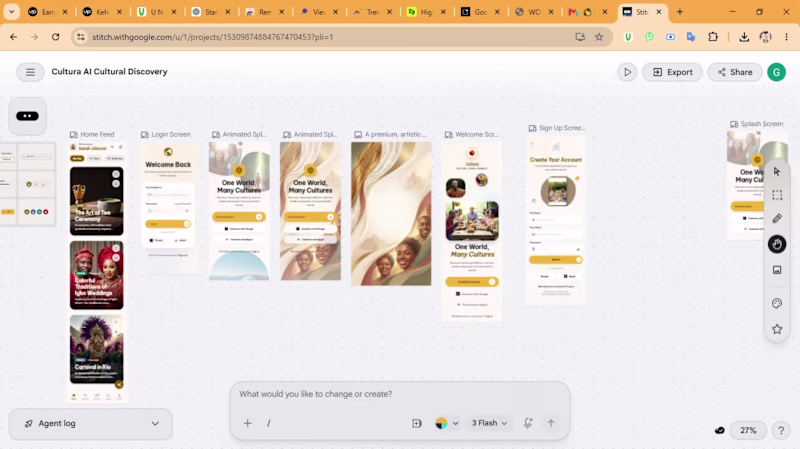Image resolution: width=800 pixels, height=449 pixels.
Task: Select the Sign Up Scree... label
Action: (557, 128)
